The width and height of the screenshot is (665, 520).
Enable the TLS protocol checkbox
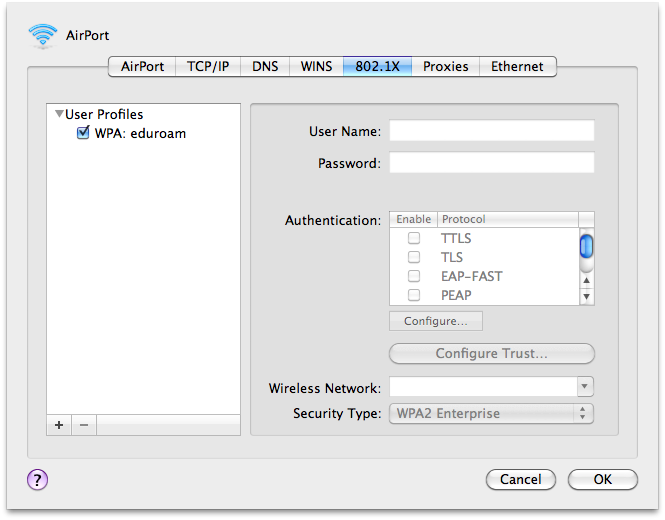tap(414, 257)
